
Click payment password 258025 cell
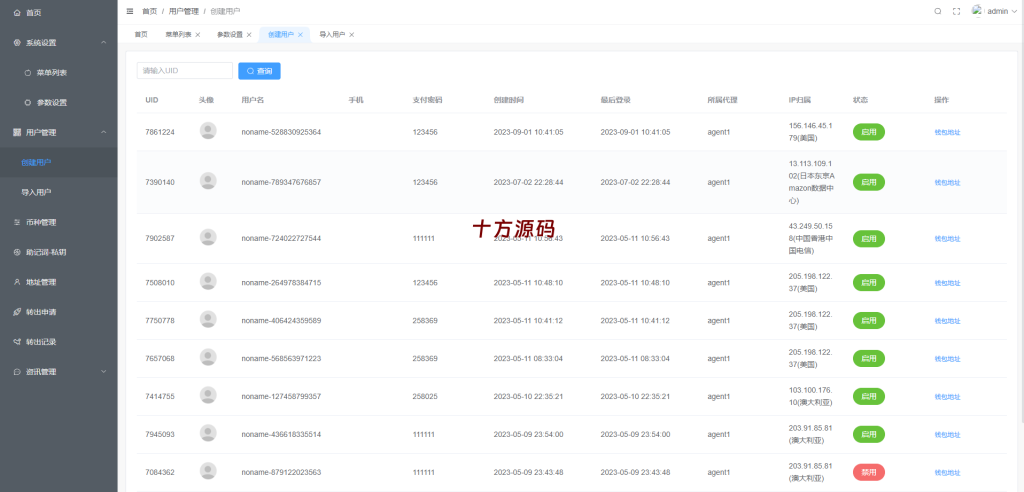pos(425,397)
